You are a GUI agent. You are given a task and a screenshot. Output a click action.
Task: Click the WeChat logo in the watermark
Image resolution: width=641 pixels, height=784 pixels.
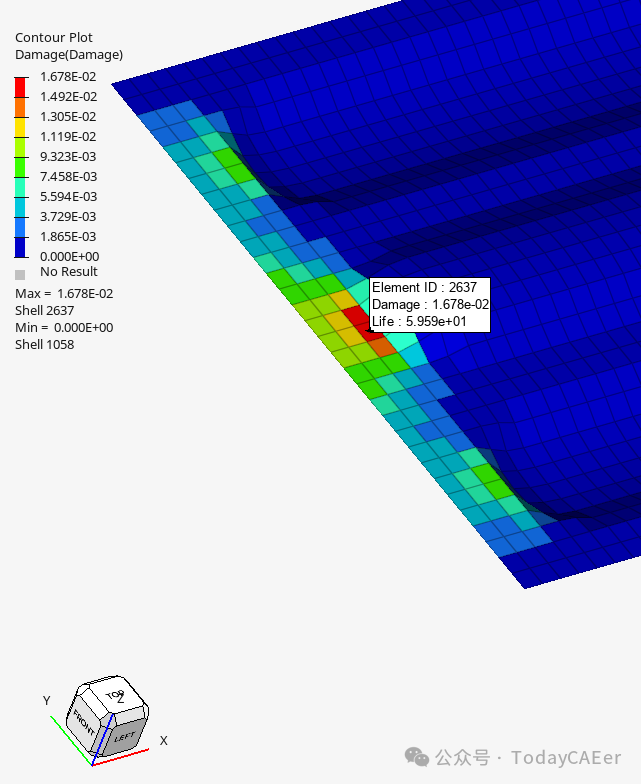(x=417, y=757)
